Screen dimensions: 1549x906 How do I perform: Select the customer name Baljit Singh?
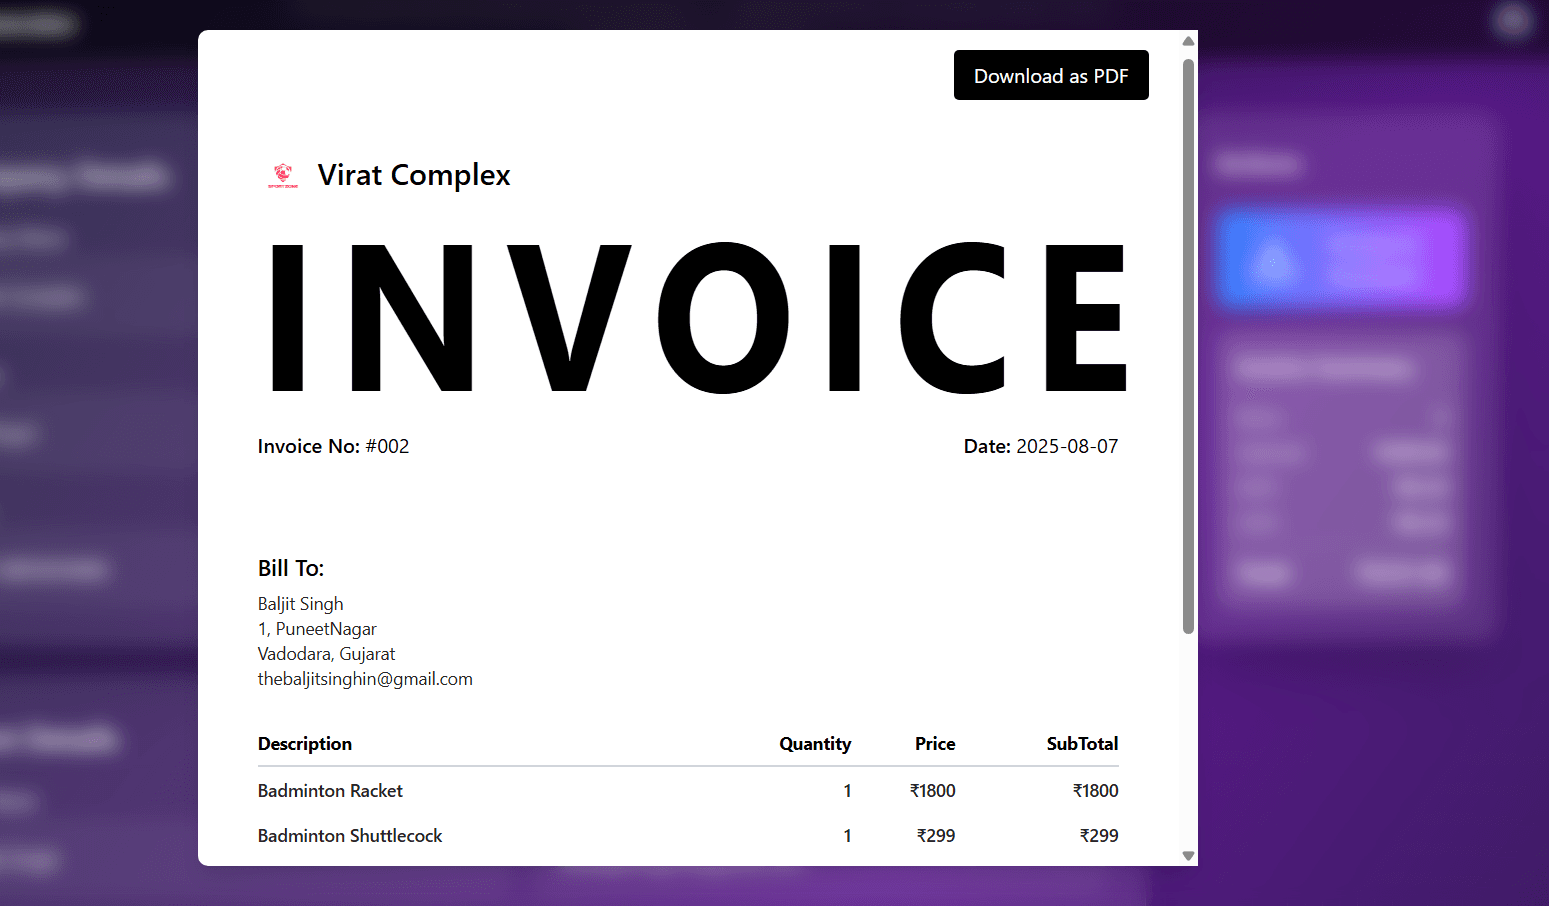(x=300, y=603)
